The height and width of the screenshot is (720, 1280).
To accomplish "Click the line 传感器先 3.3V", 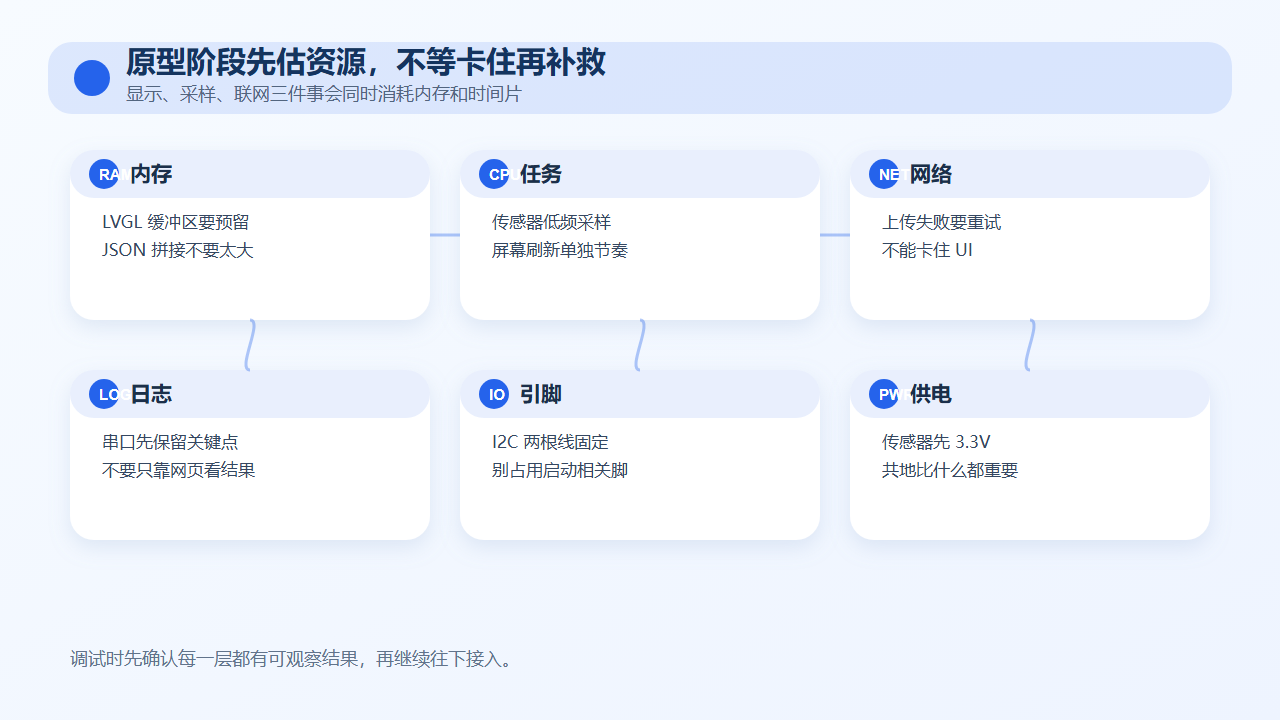I will [936, 442].
